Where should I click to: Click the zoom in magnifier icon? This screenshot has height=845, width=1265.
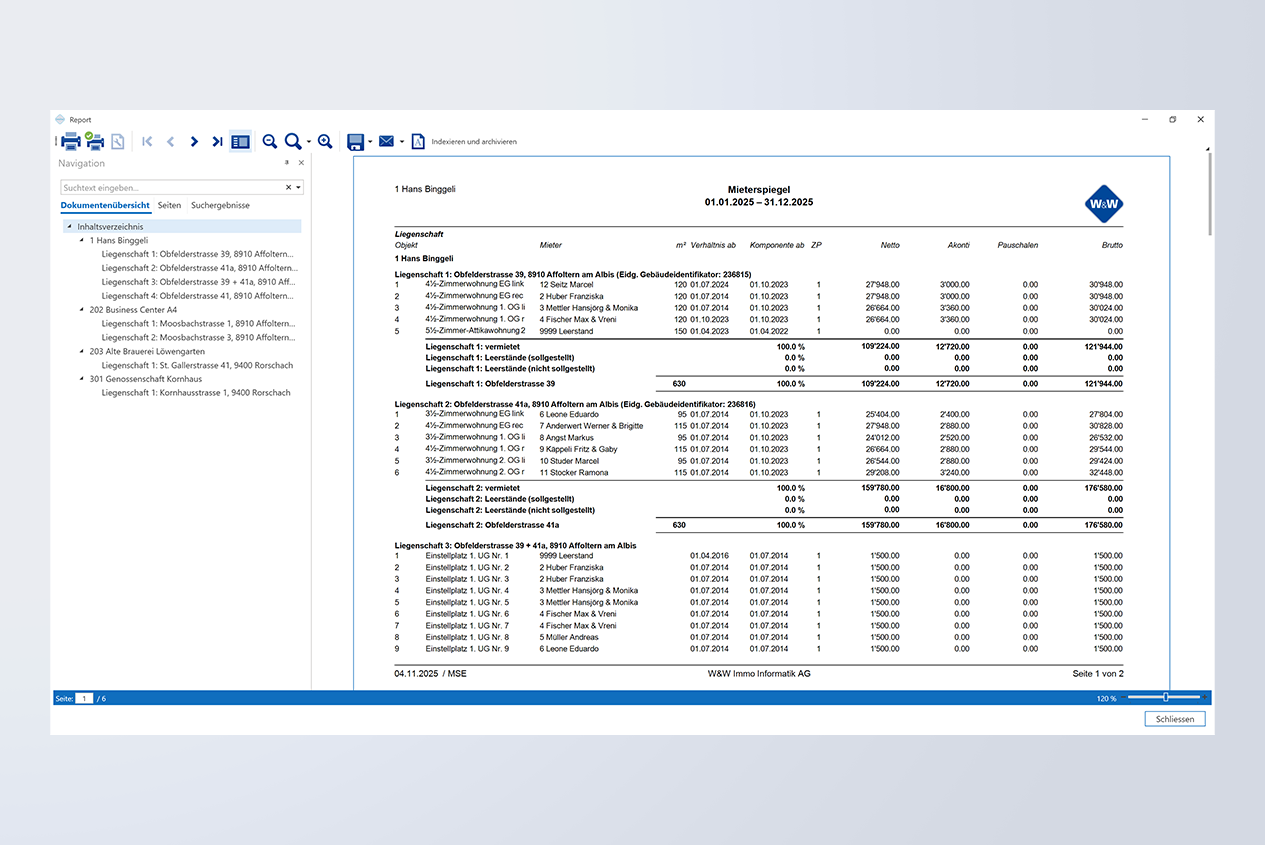click(325, 142)
